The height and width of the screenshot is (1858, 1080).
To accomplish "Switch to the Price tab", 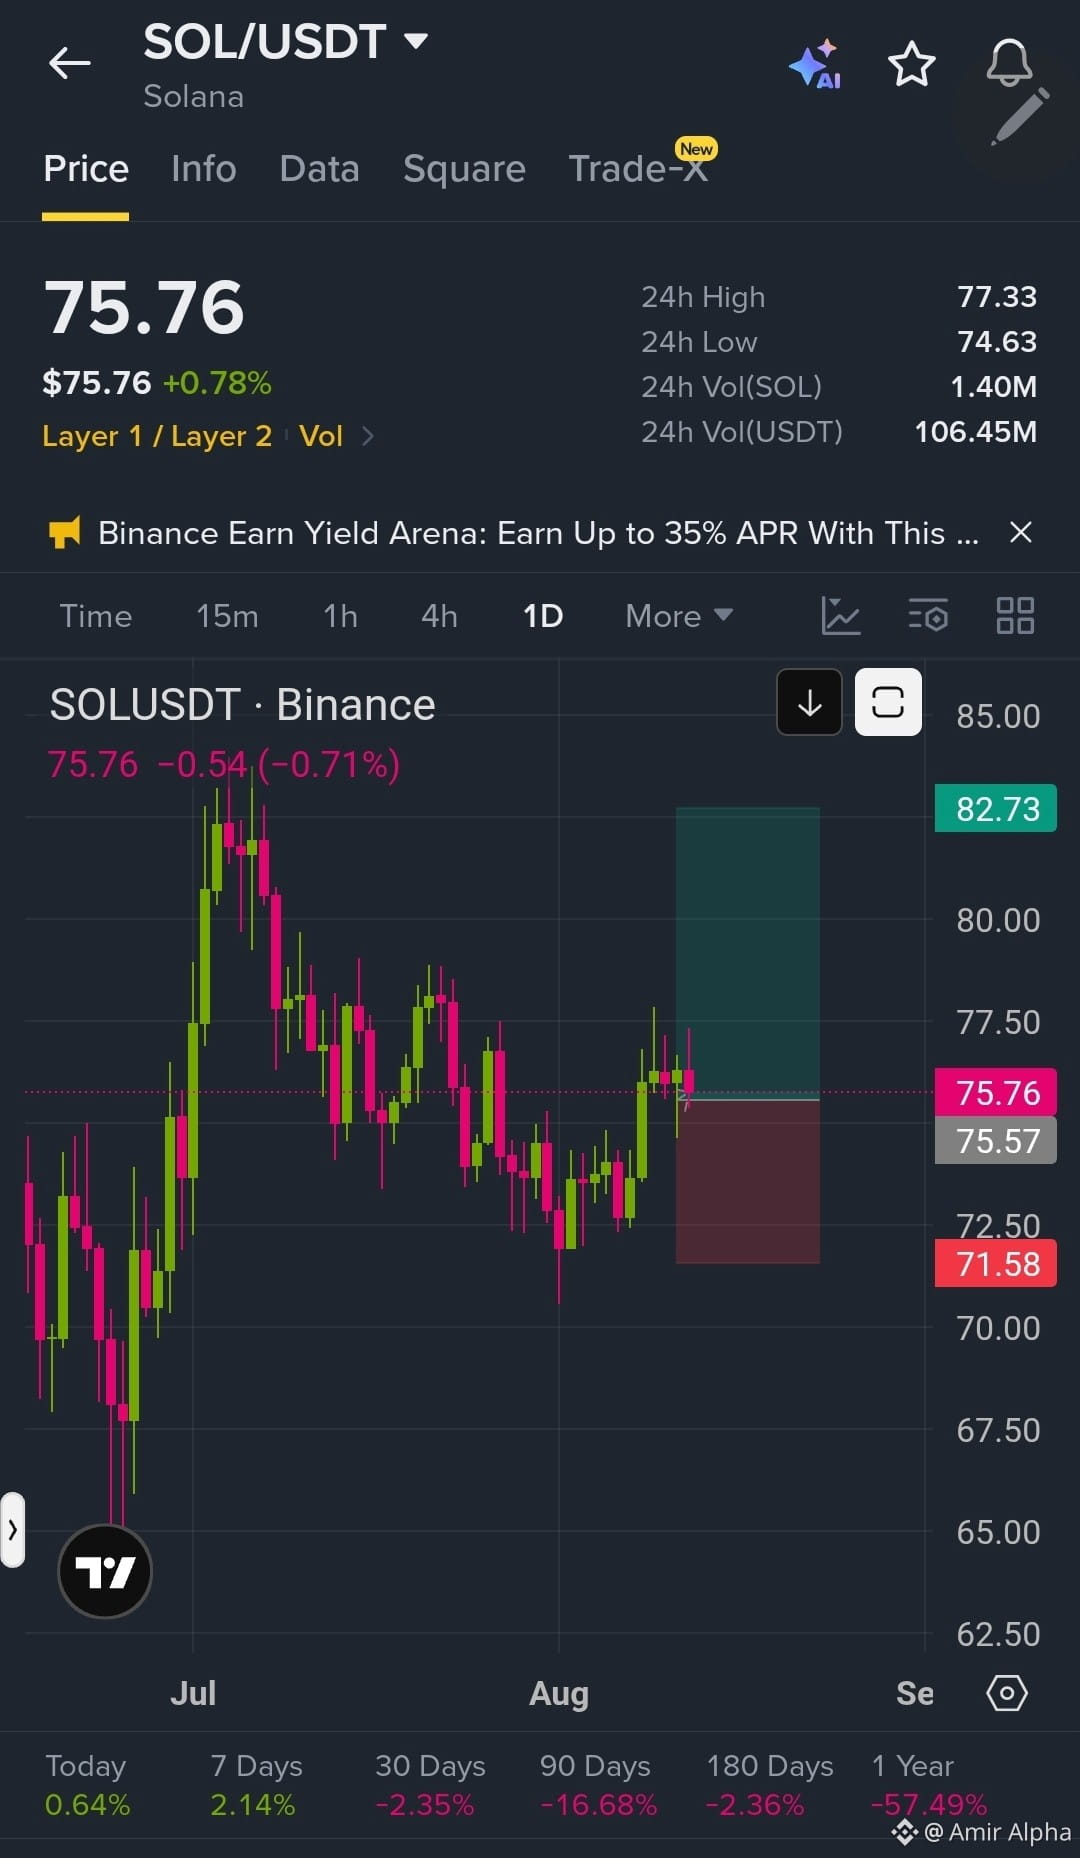I will (86, 169).
